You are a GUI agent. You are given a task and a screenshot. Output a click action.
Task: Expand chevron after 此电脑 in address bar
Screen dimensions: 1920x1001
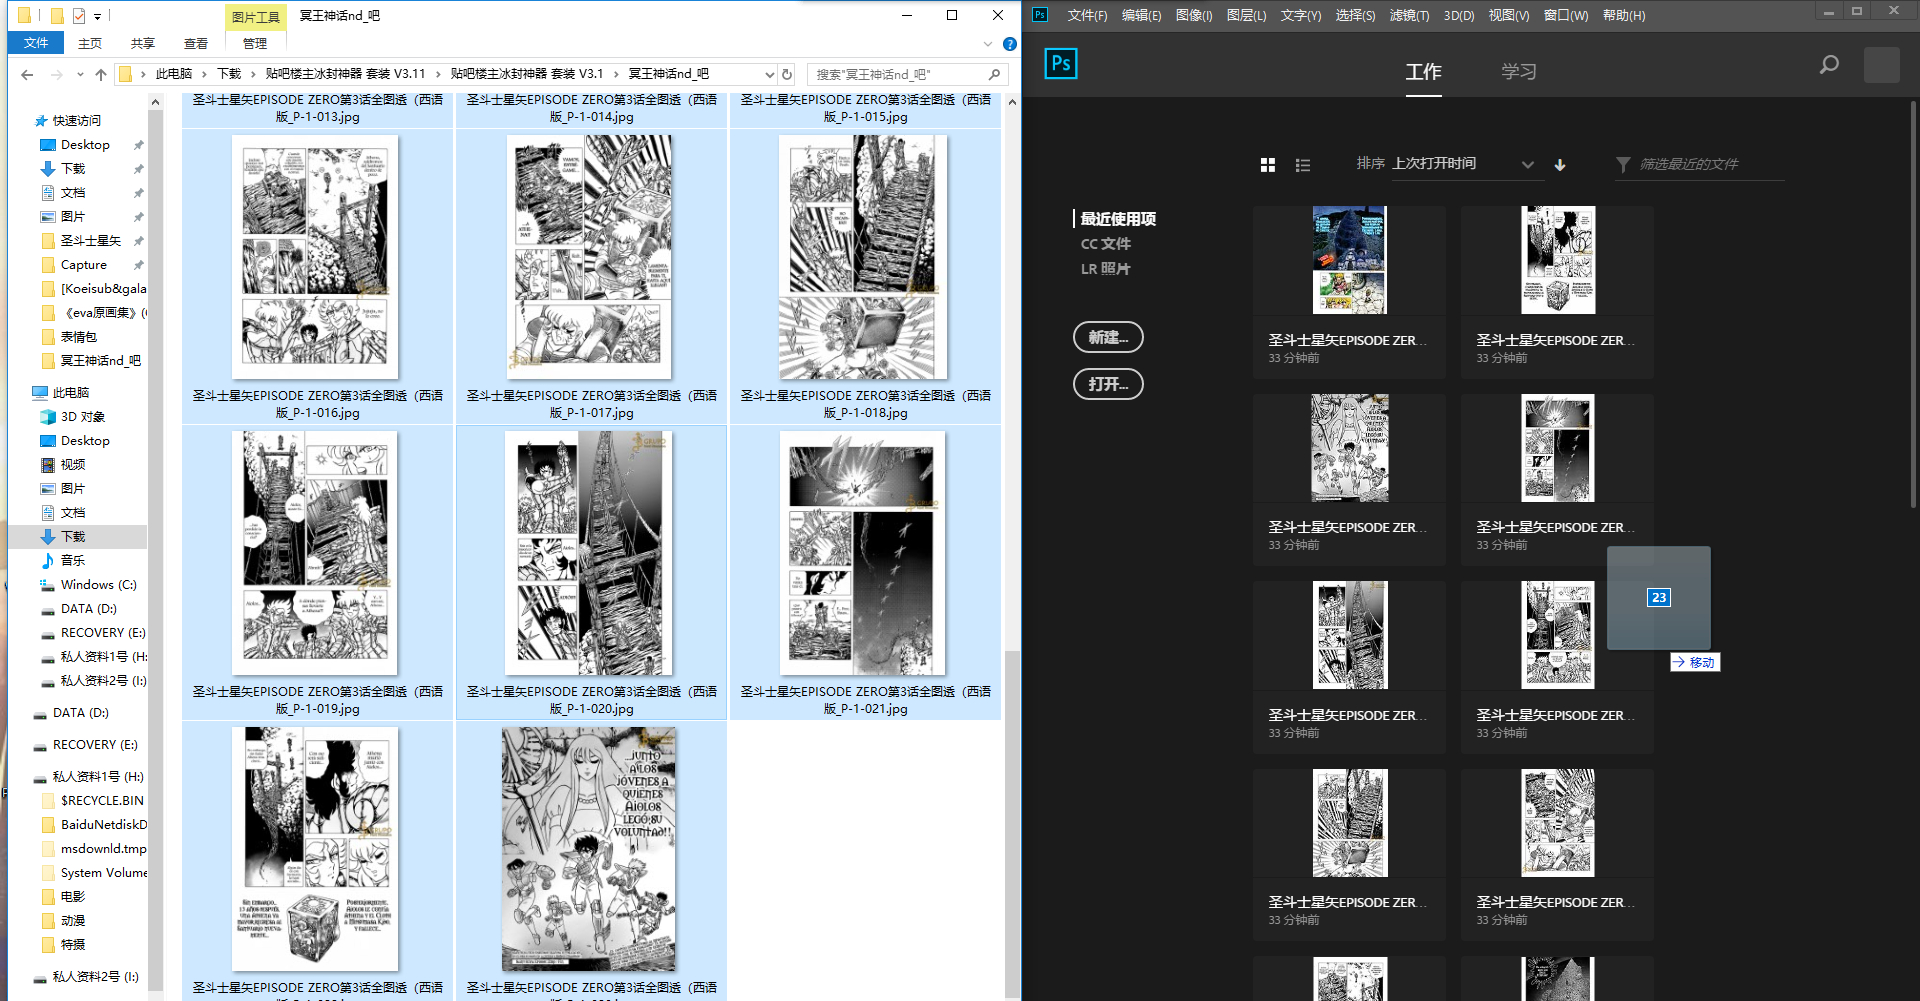(205, 74)
